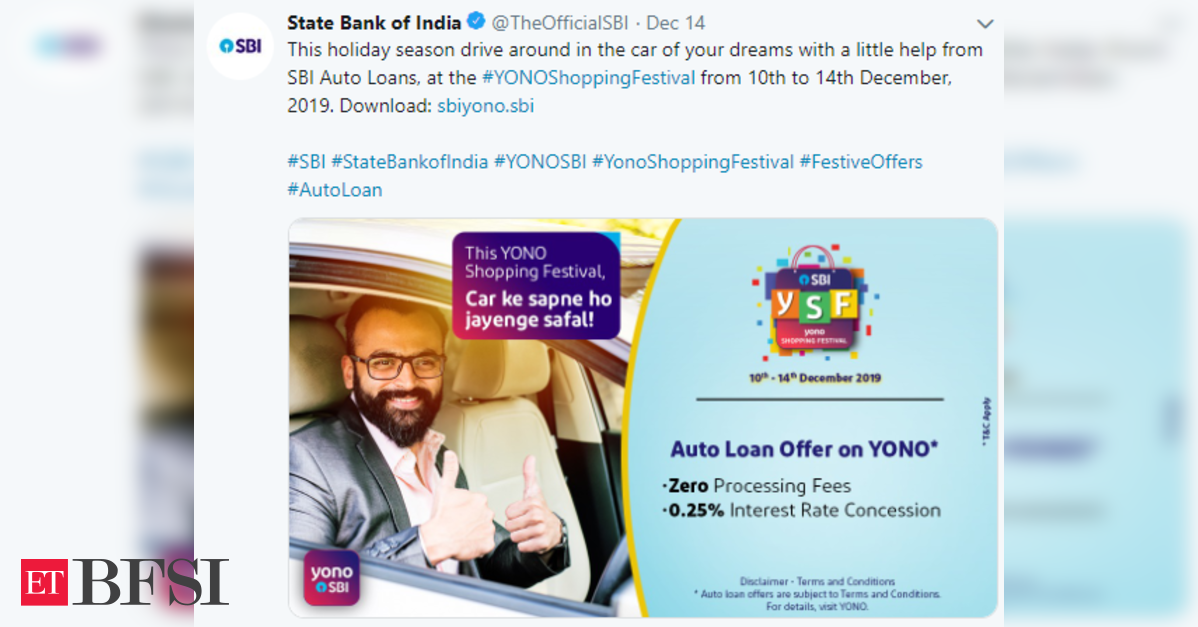The width and height of the screenshot is (1198, 627).
Task: Click the YSF shopping bag logo
Action: [x=814, y=303]
